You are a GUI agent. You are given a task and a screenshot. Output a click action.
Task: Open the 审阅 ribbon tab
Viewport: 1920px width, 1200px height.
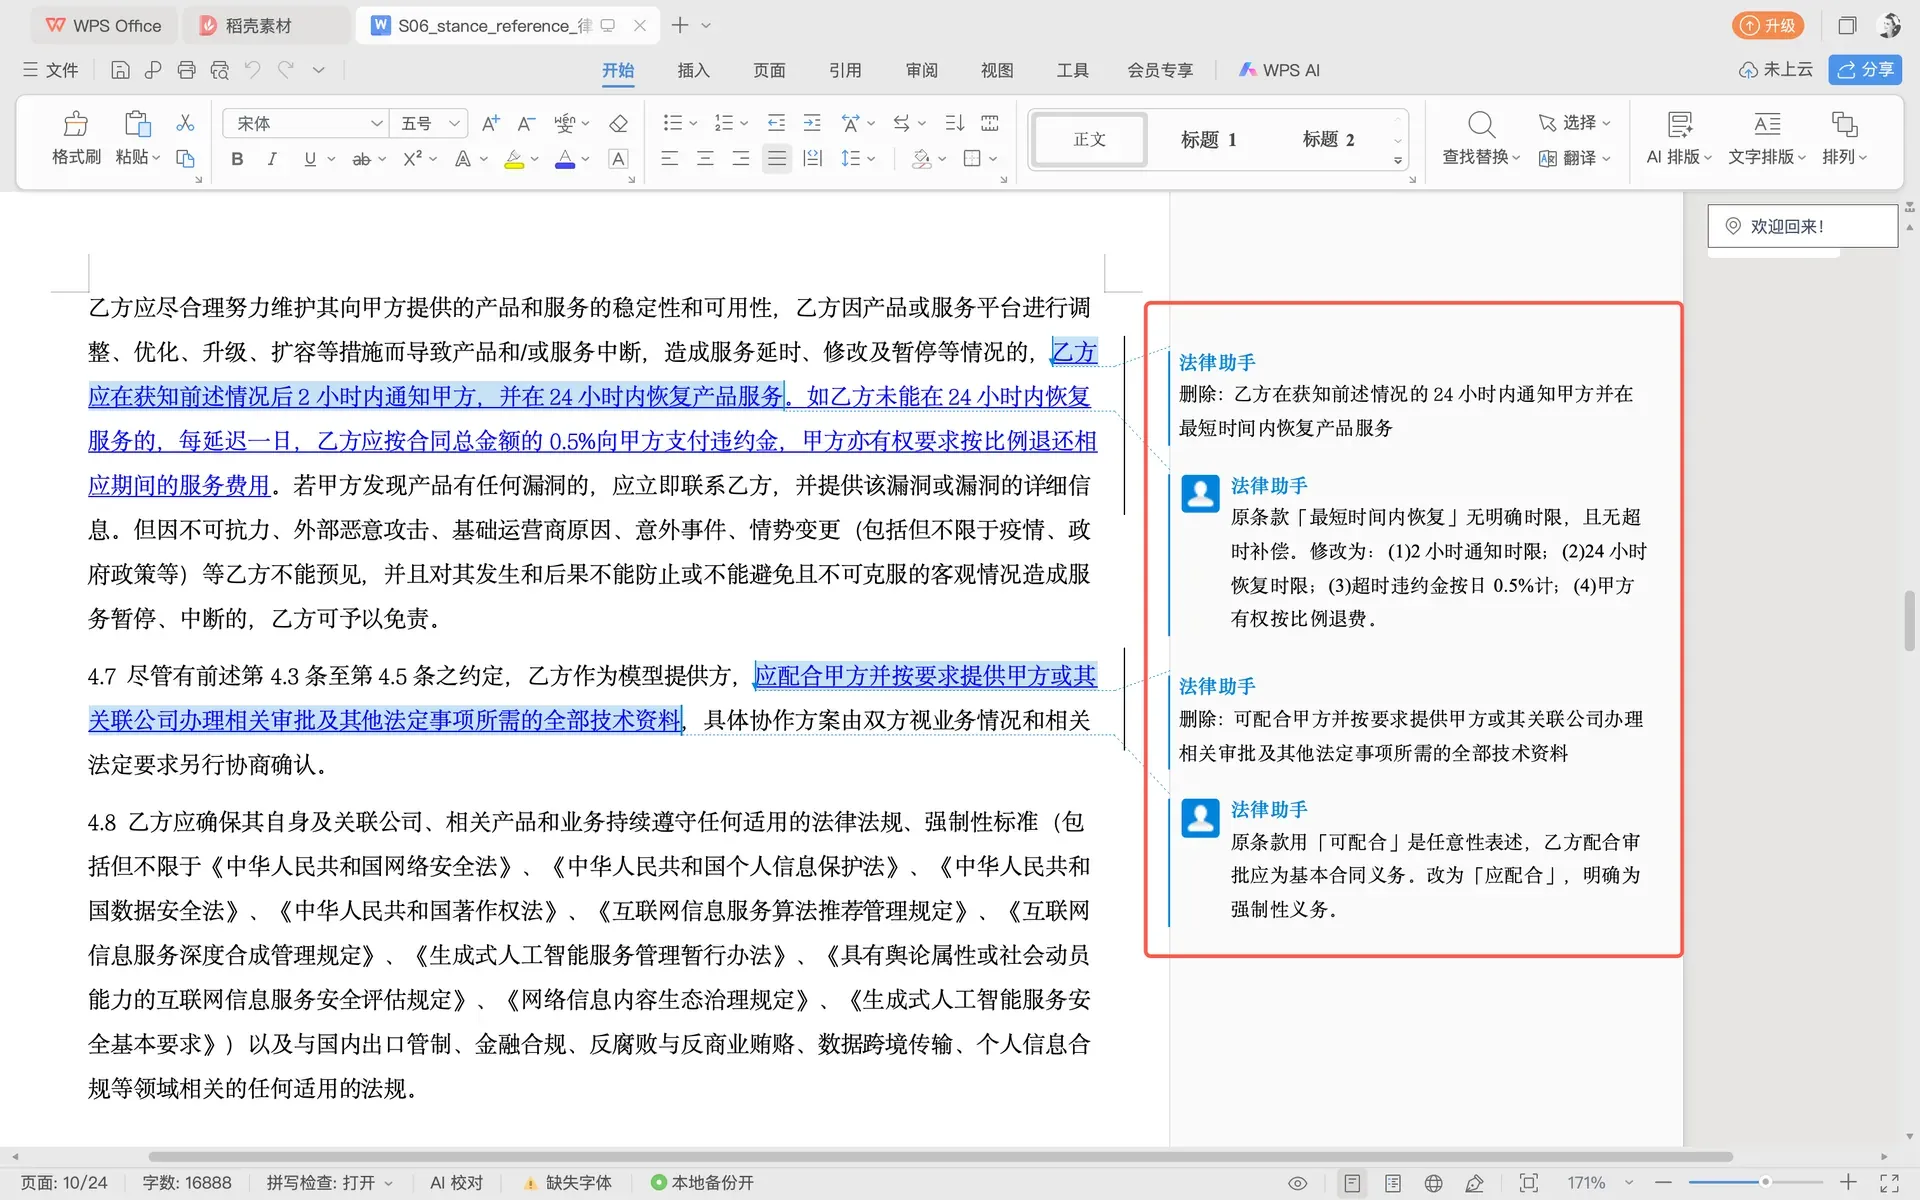(921, 70)
